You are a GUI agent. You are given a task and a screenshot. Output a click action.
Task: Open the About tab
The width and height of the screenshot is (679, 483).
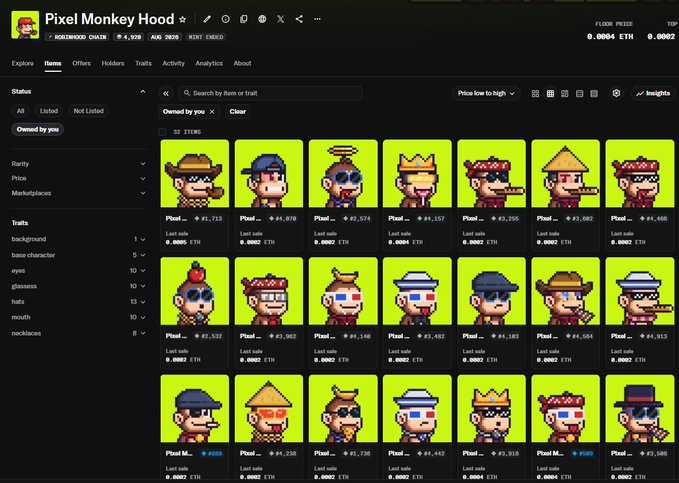point(242,63)
